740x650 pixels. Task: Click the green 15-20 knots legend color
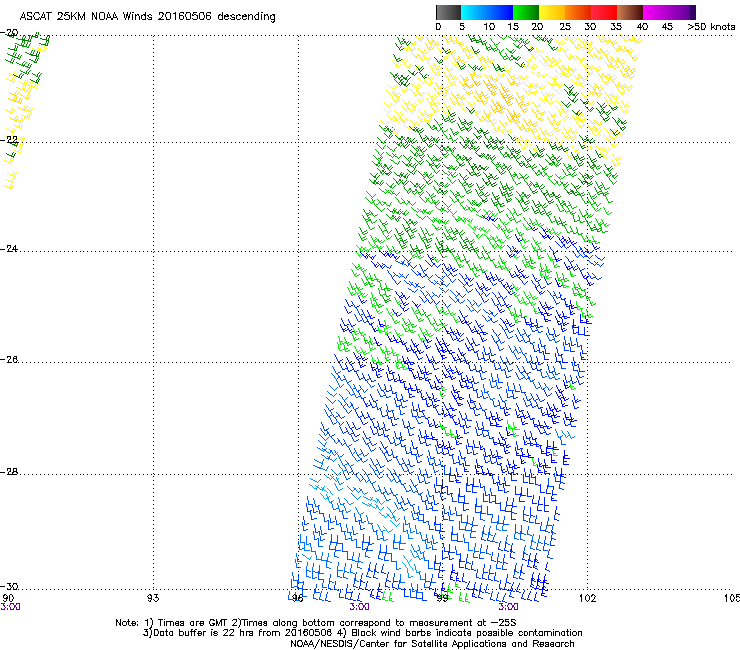click(526, 12)
